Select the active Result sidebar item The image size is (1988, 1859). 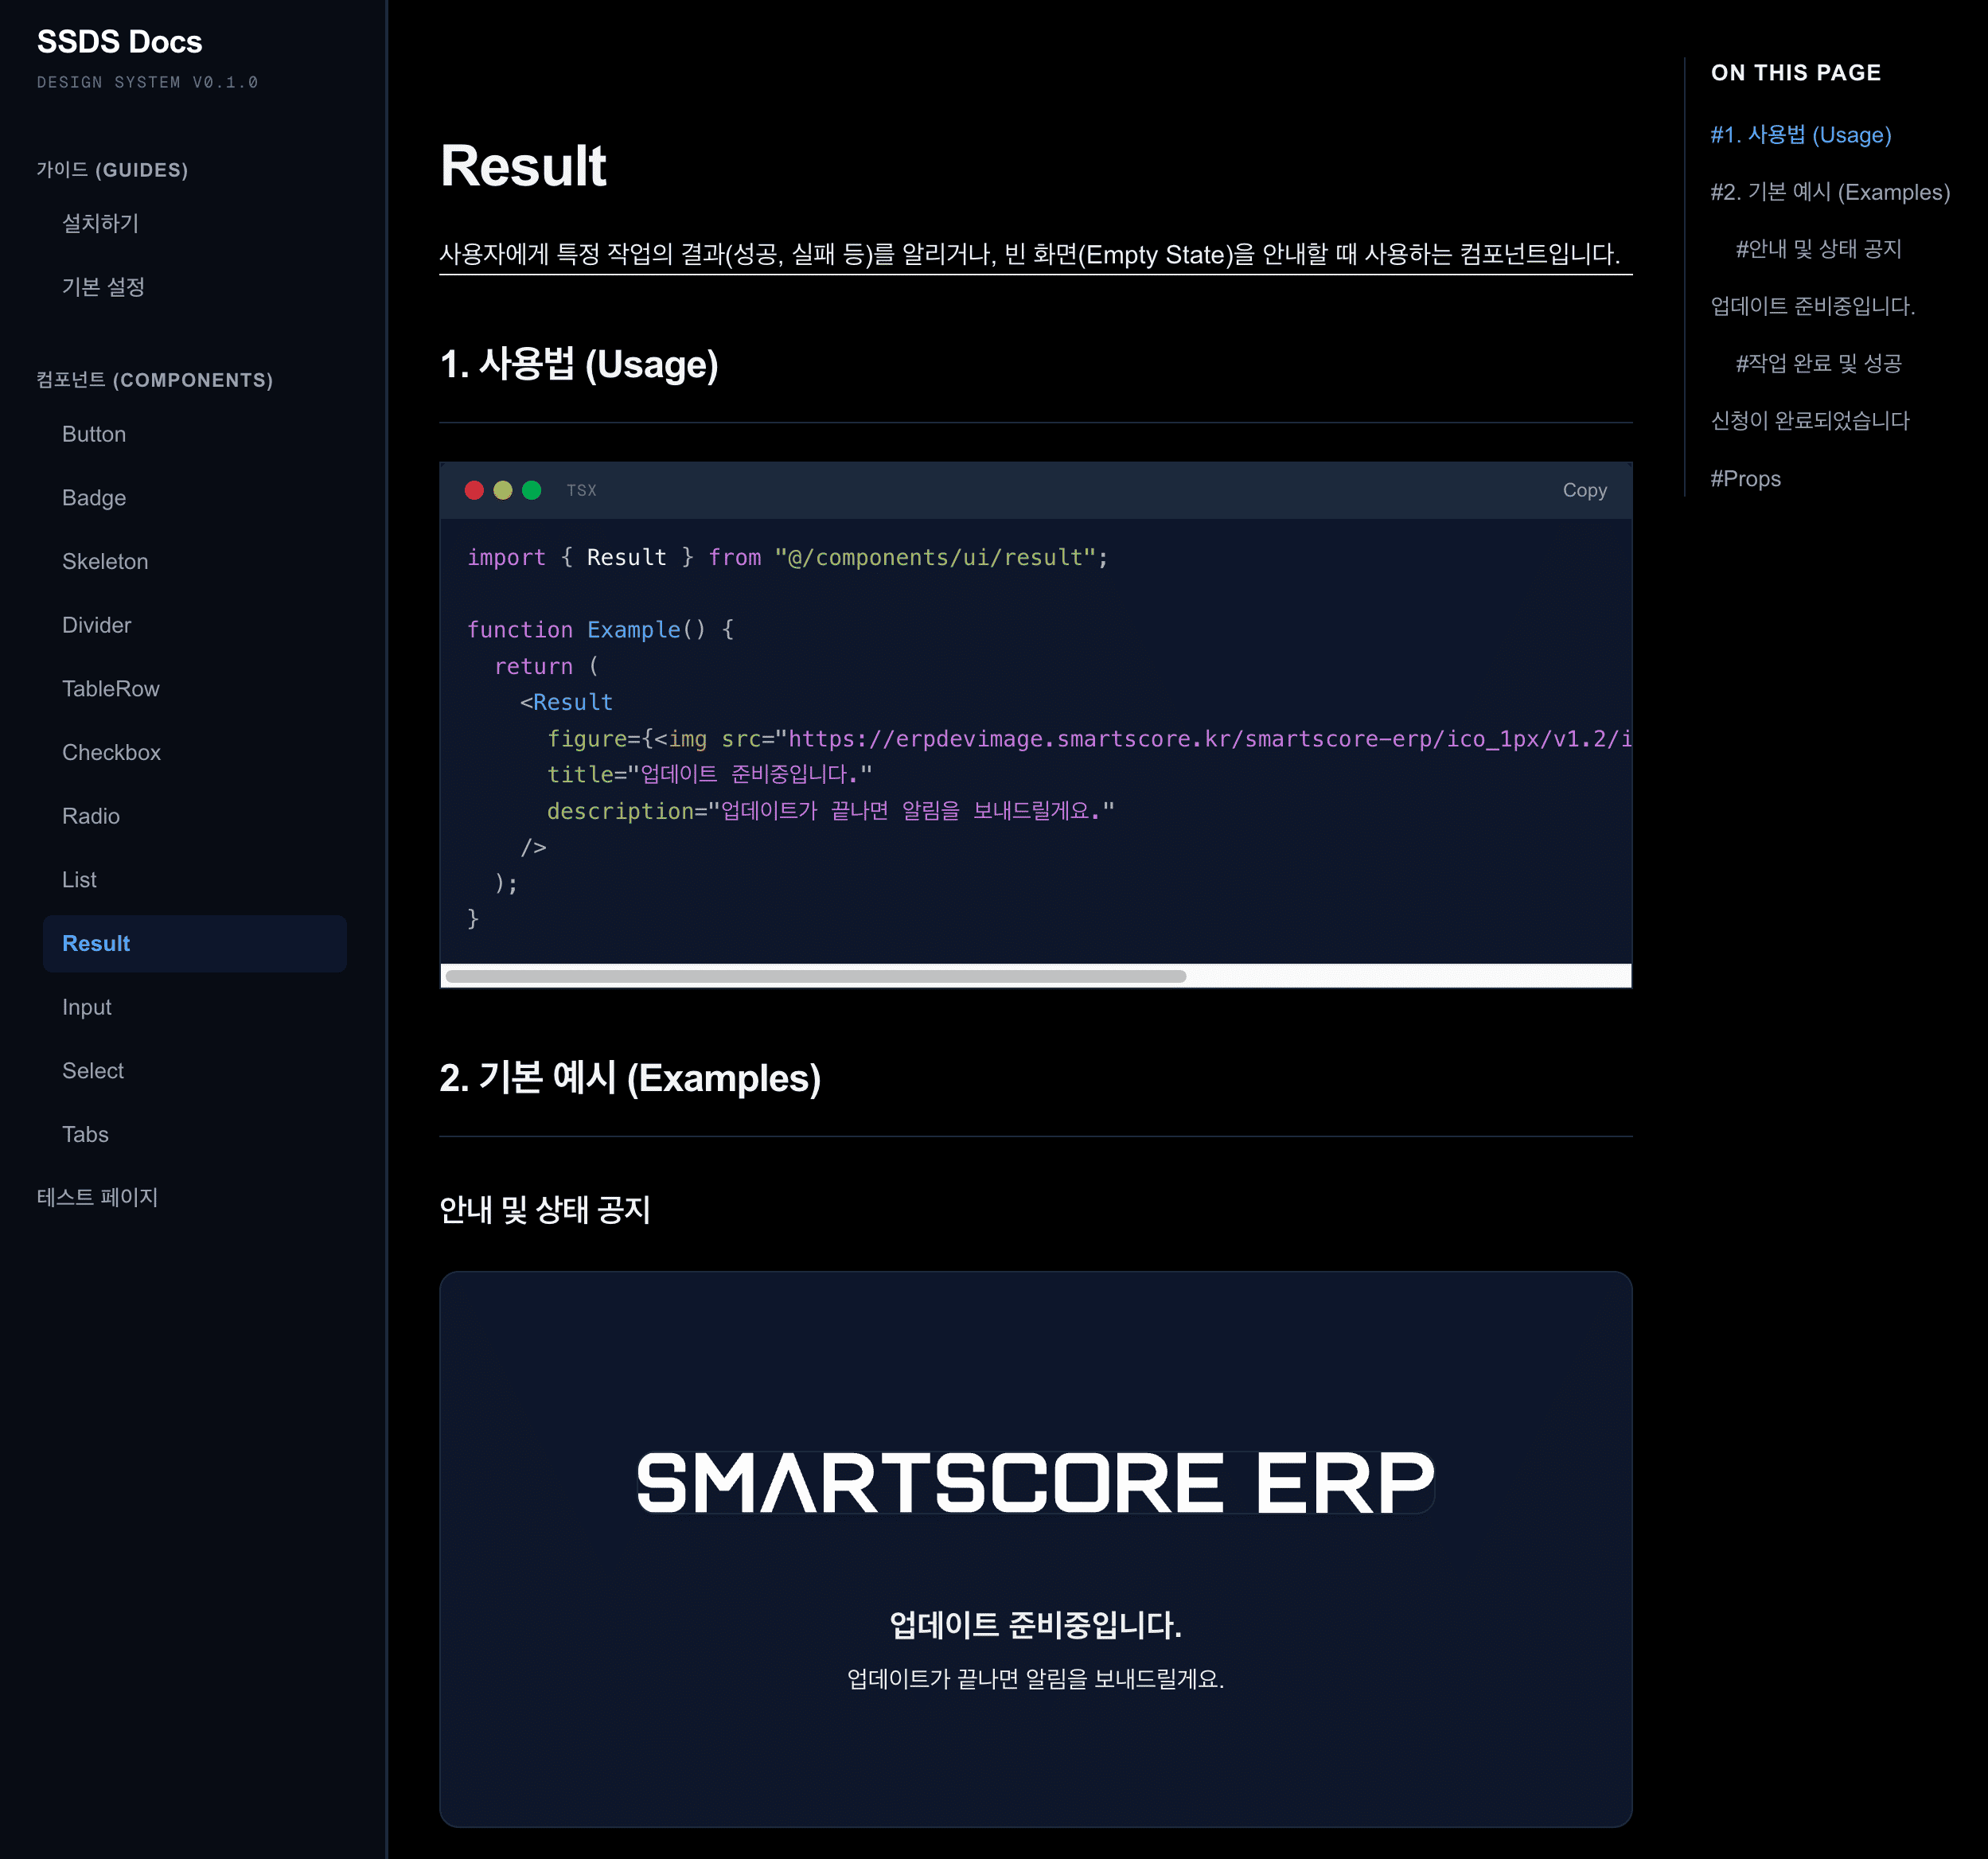pyautogui.click(x=194, y=943)
